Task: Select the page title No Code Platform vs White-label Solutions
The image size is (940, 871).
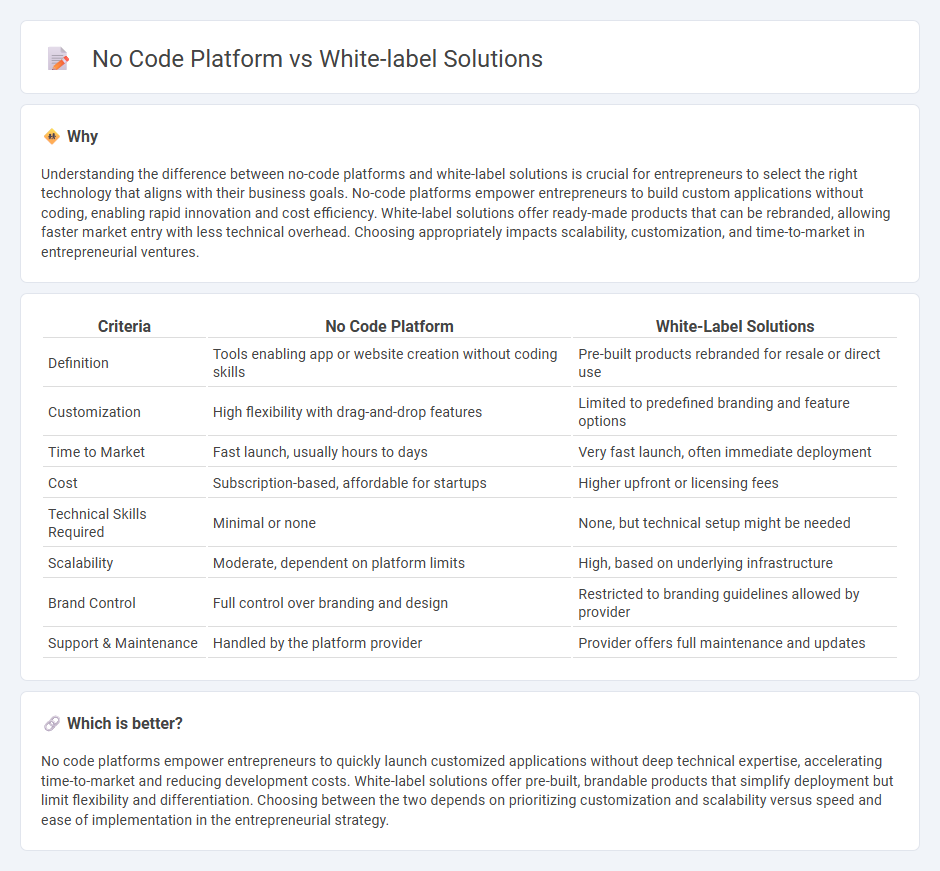Action: coord(317,59)
